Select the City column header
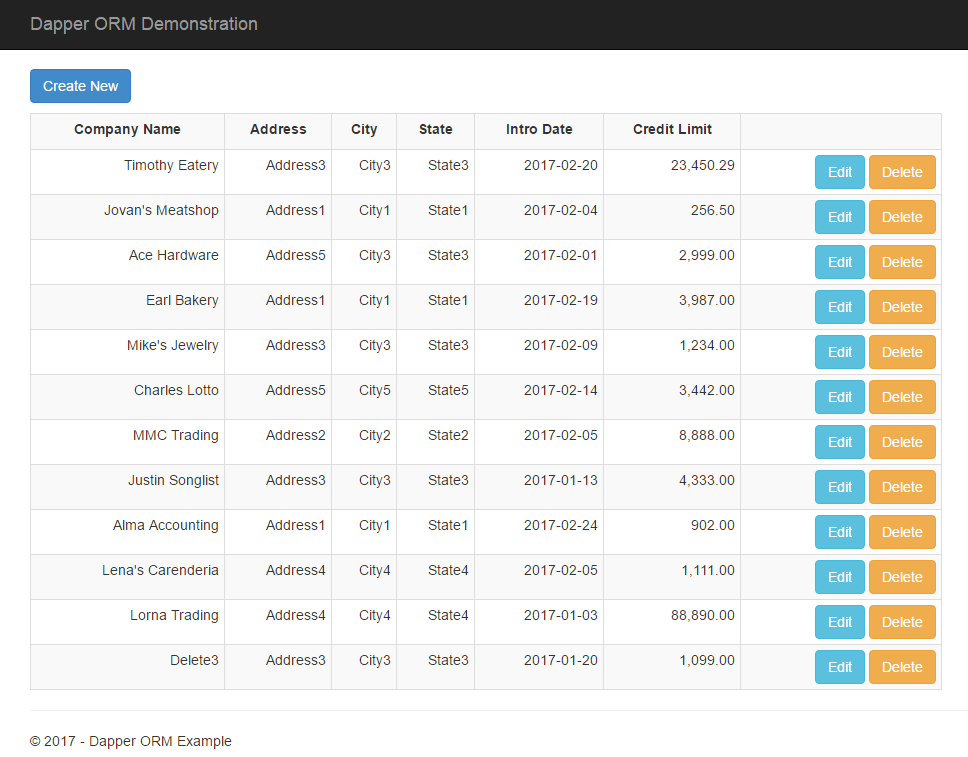The height and width of the screenshot is (757, 968). point(364,130)
